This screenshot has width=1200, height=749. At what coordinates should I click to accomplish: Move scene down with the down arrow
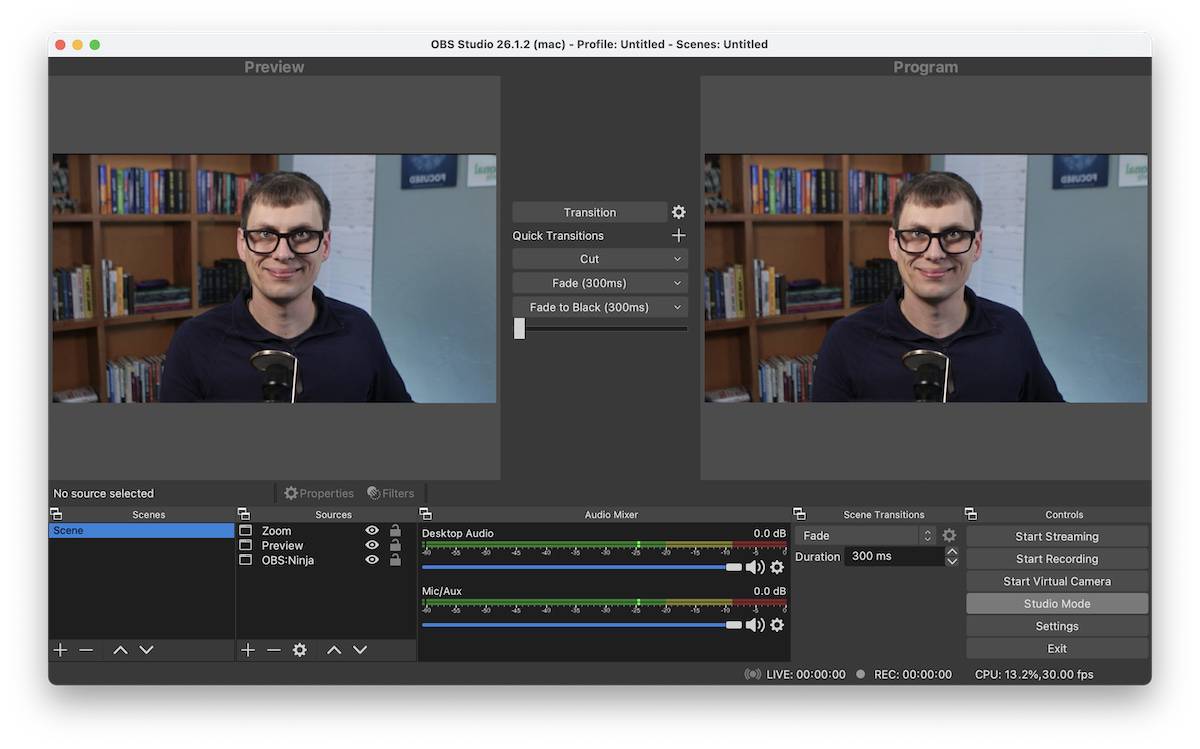tap(146, 650)
